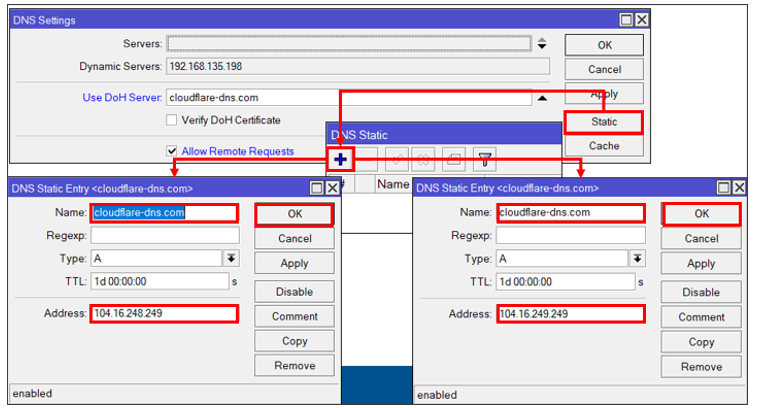Close the DNS Settings window
The height and width of the screenshot is (408, 762).
pyautogui.click(x=641, y=20)
